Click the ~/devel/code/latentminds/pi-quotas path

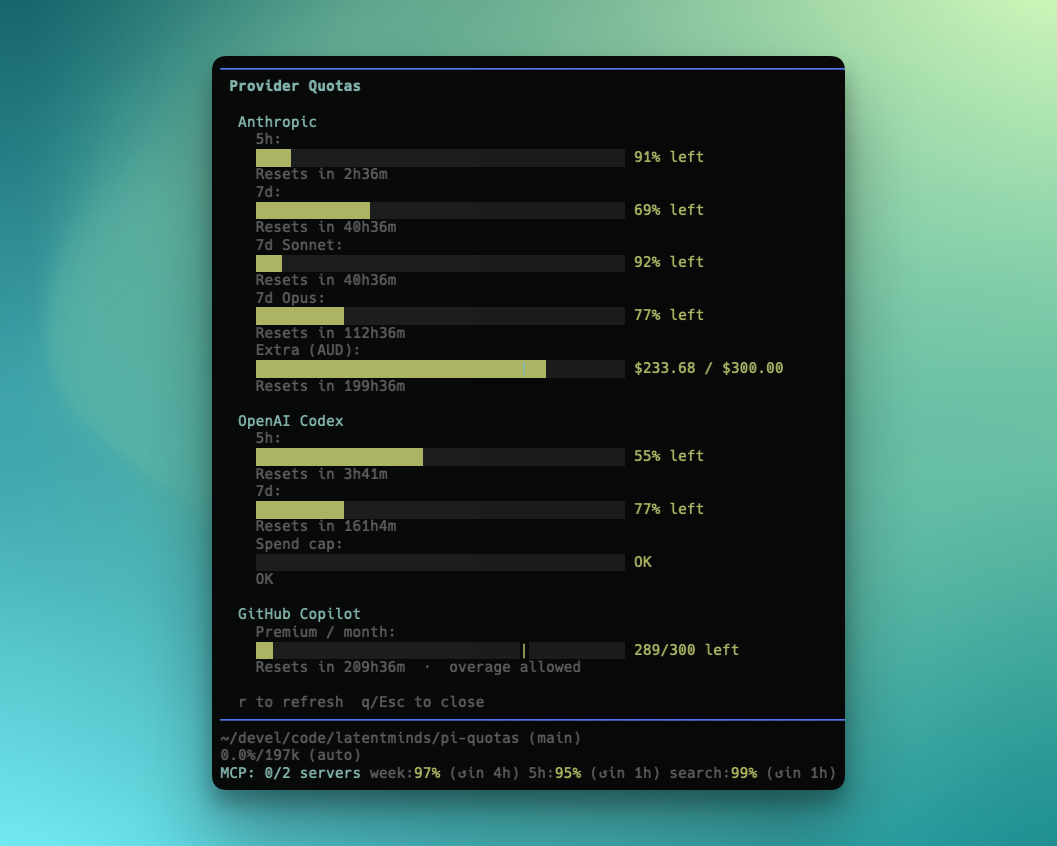pos(370,738)
